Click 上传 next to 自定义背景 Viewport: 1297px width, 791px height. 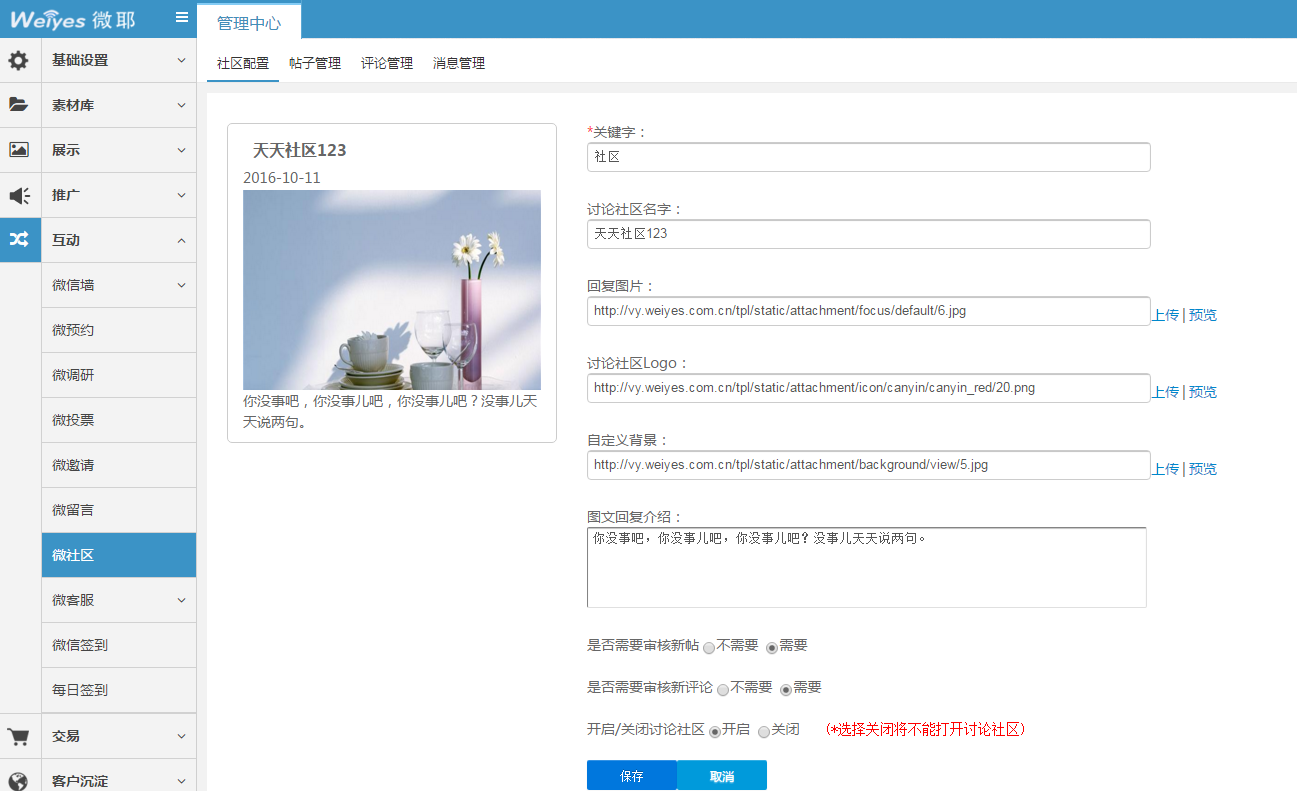pos(1166,469)
